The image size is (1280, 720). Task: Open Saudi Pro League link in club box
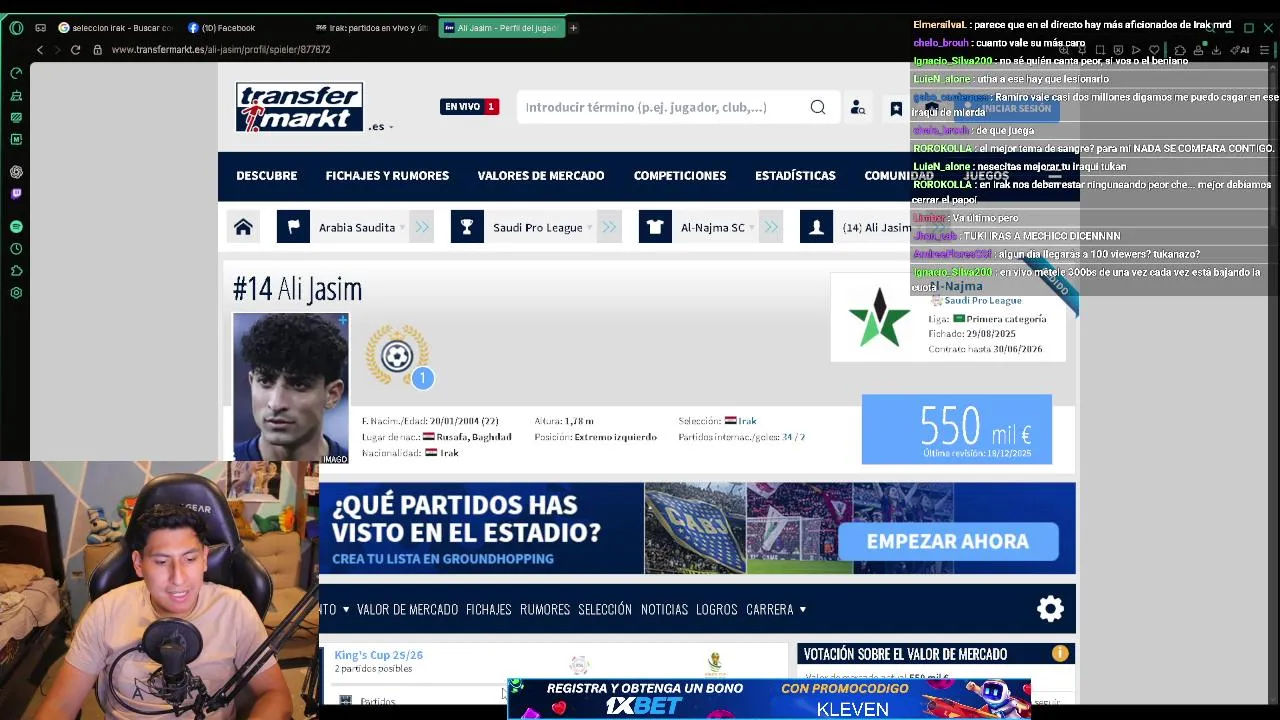982,300
